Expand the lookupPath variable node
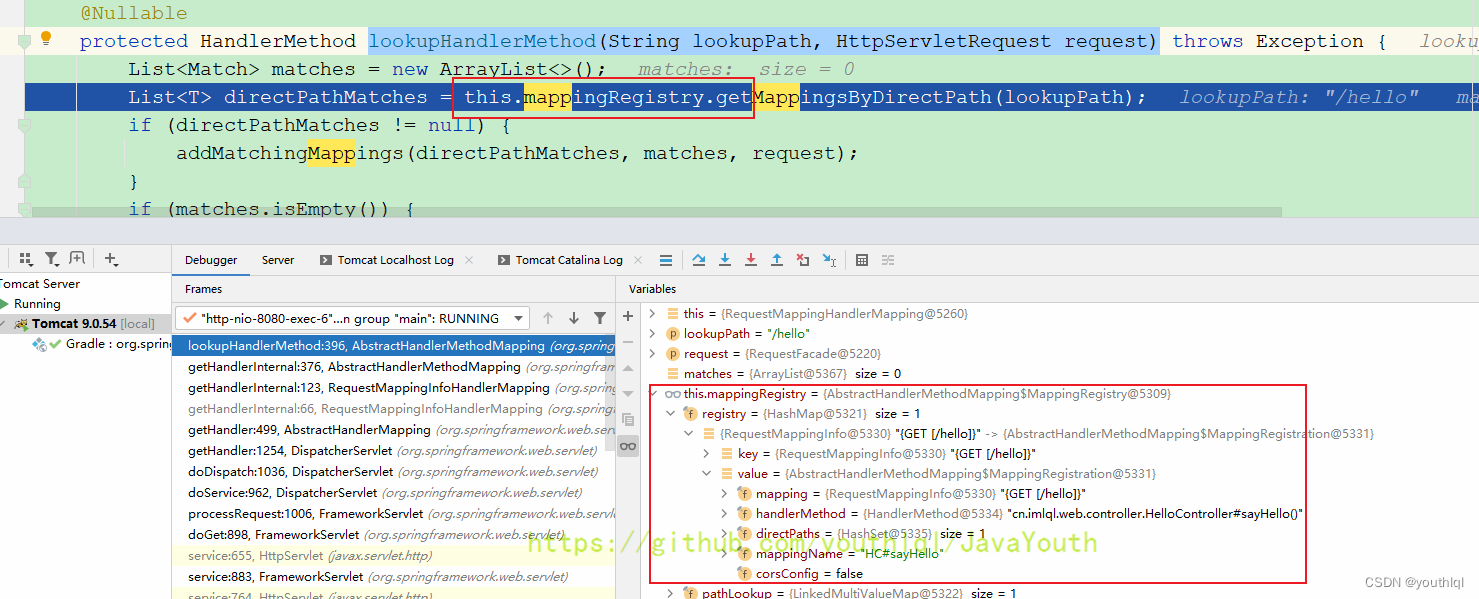 pyautogui.click(x=653, y=334)
